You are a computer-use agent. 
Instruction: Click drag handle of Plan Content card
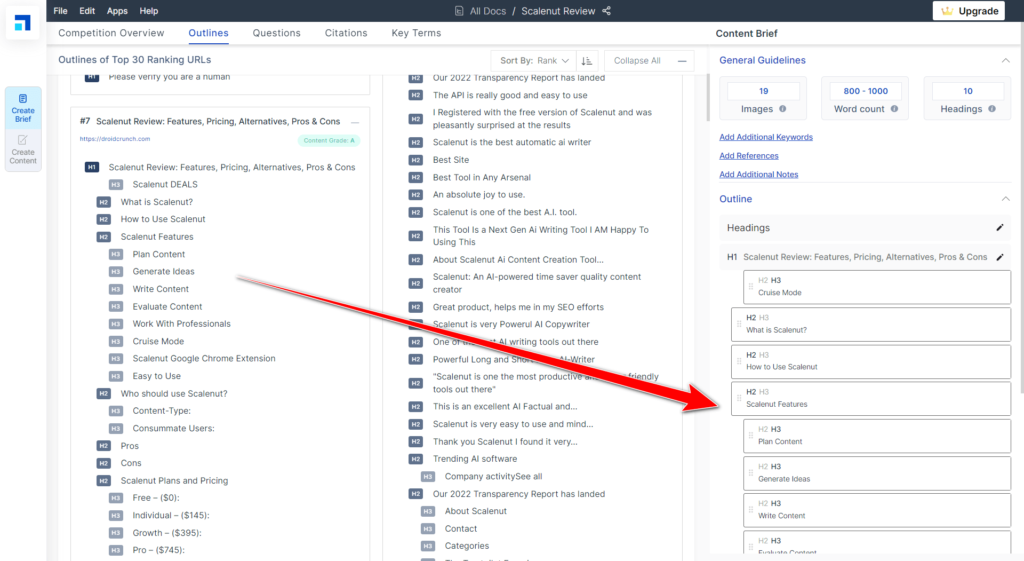pyautogui.click(x=750, y=435)
